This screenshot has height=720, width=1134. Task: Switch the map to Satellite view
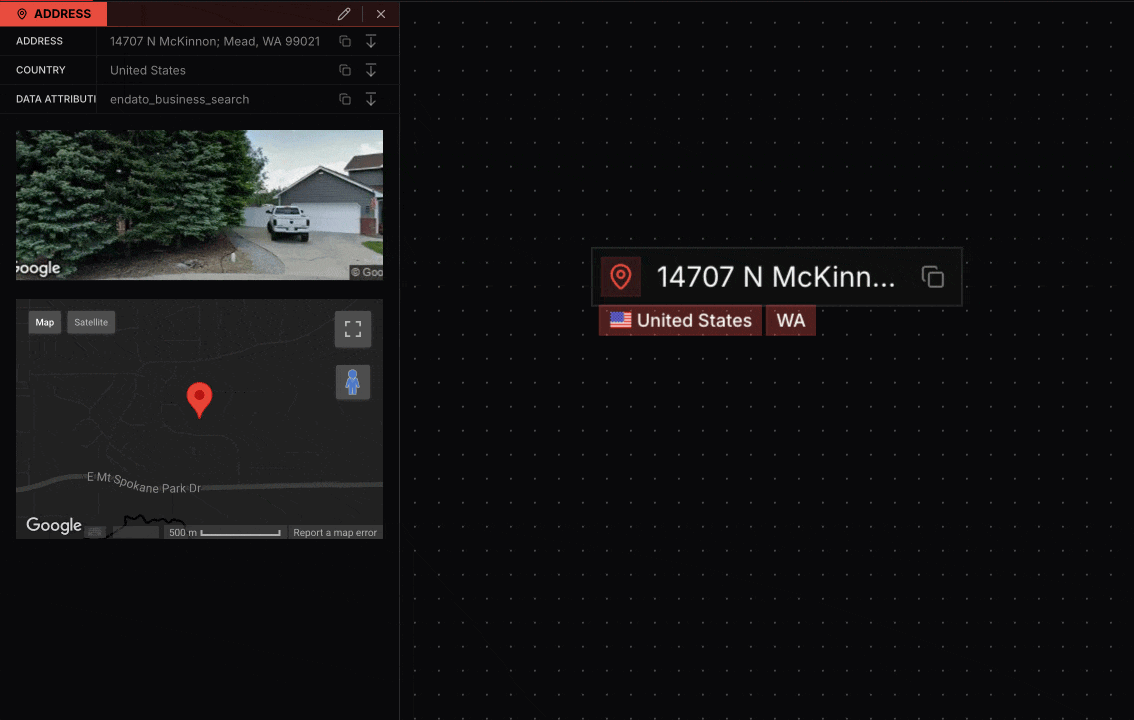[91, 322]
